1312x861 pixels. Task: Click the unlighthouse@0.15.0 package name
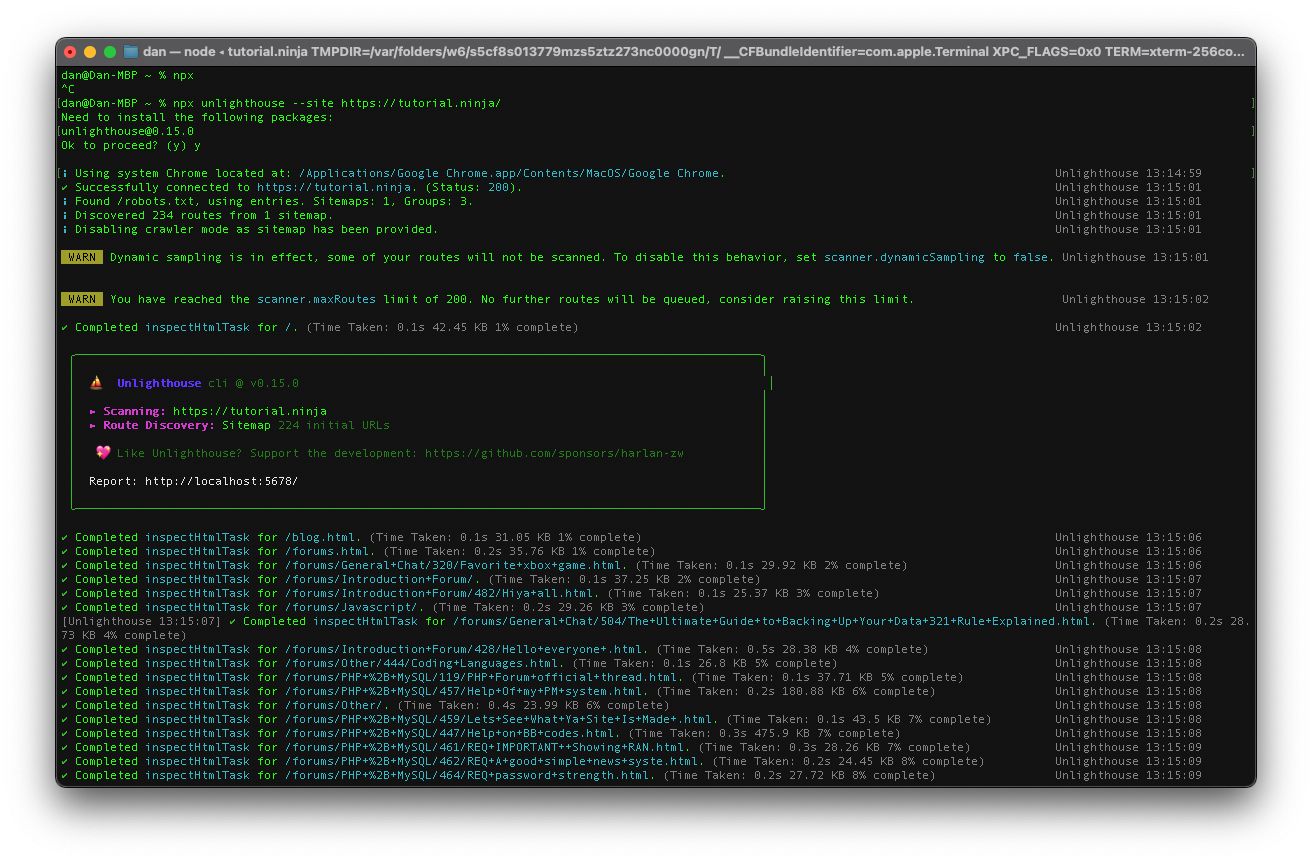tap(128, 131)
